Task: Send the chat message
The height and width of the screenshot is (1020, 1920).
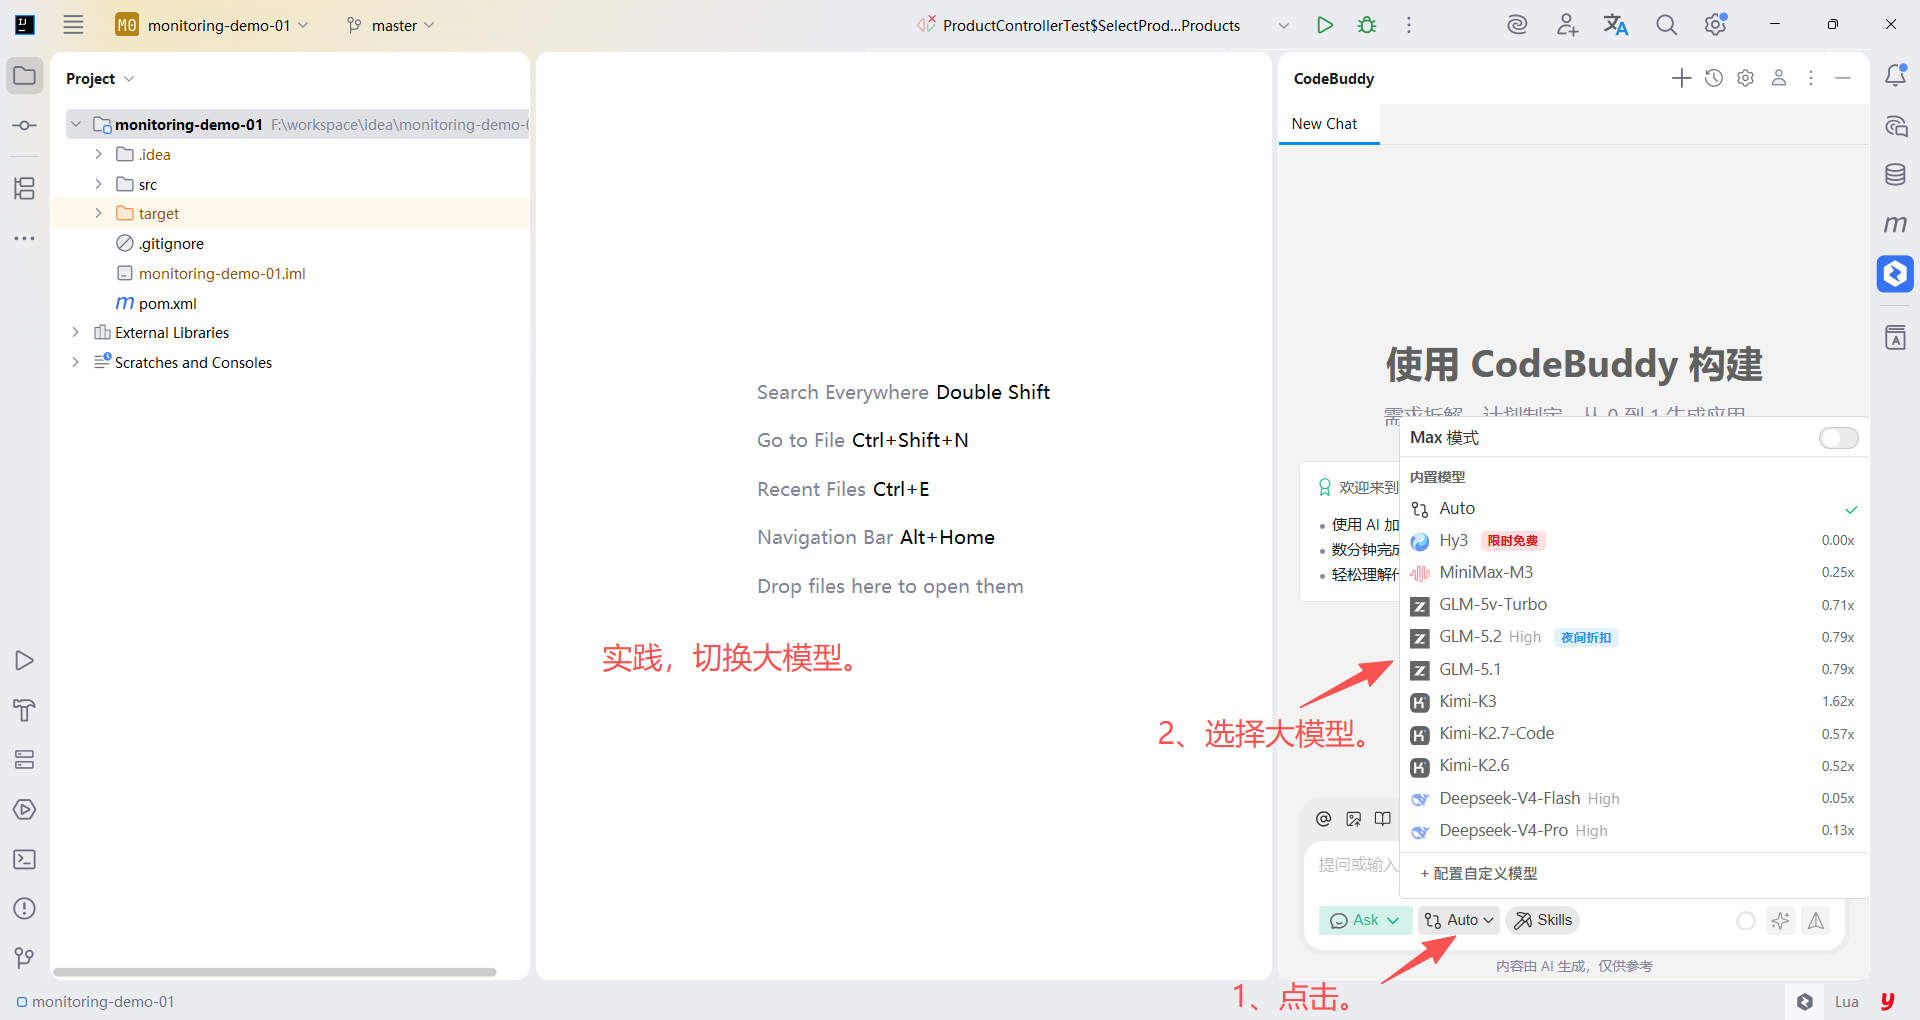Action: click(x=1816, y=921)
